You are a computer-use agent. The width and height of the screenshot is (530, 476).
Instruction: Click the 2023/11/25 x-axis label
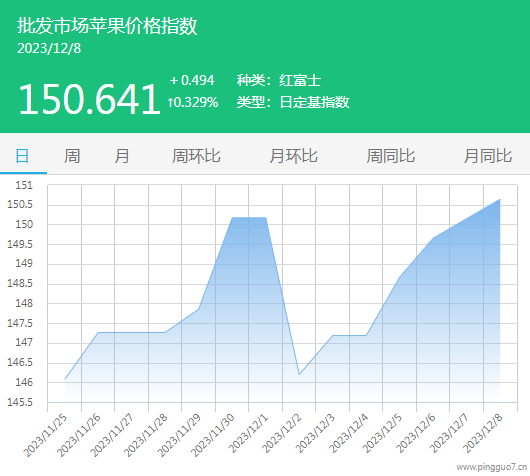coord(45,435)
